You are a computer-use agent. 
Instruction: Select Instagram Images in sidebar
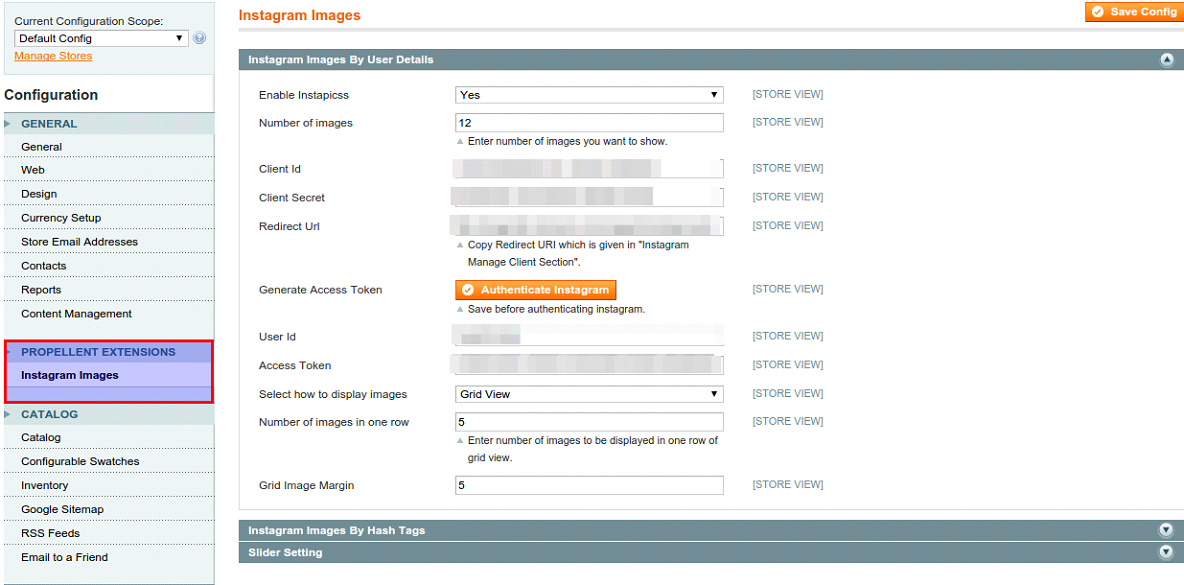click(109, 375)
